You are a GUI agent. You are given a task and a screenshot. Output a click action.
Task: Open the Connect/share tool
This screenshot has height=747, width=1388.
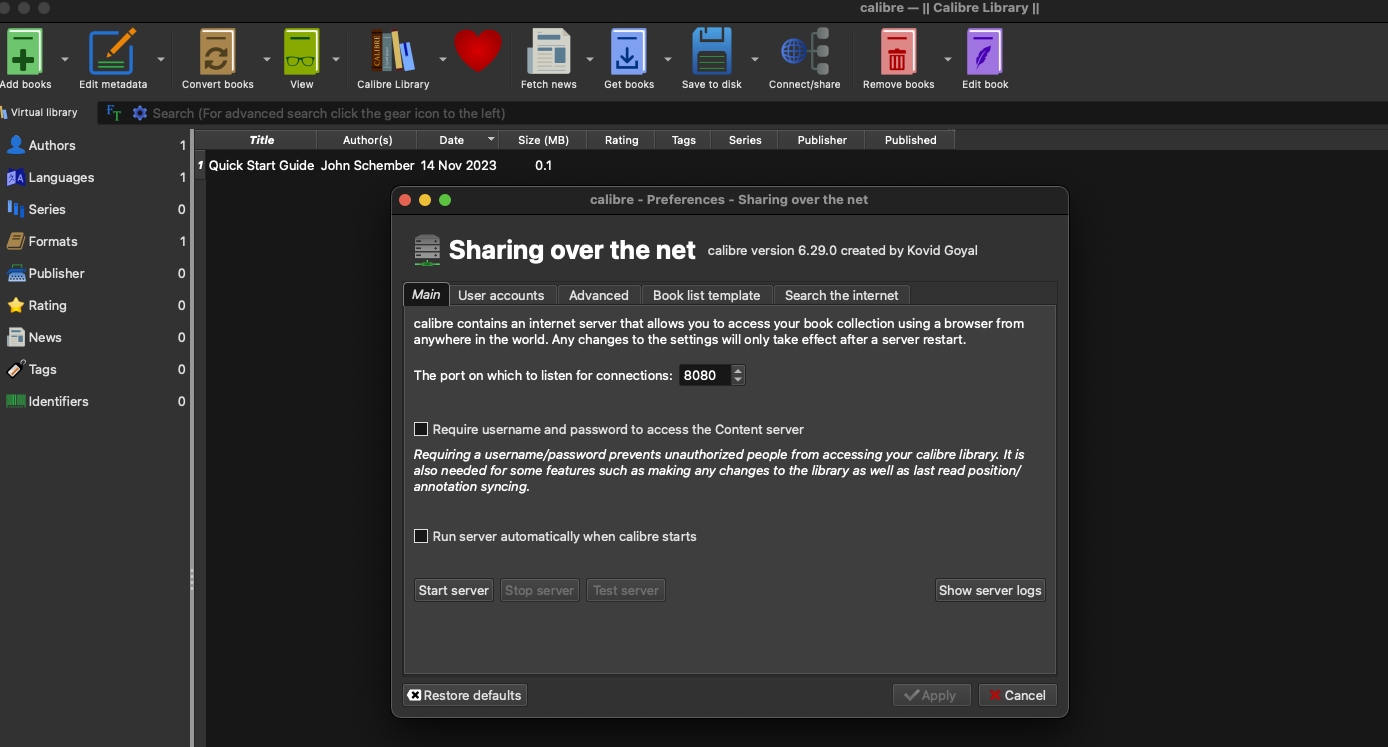(805, 52)
